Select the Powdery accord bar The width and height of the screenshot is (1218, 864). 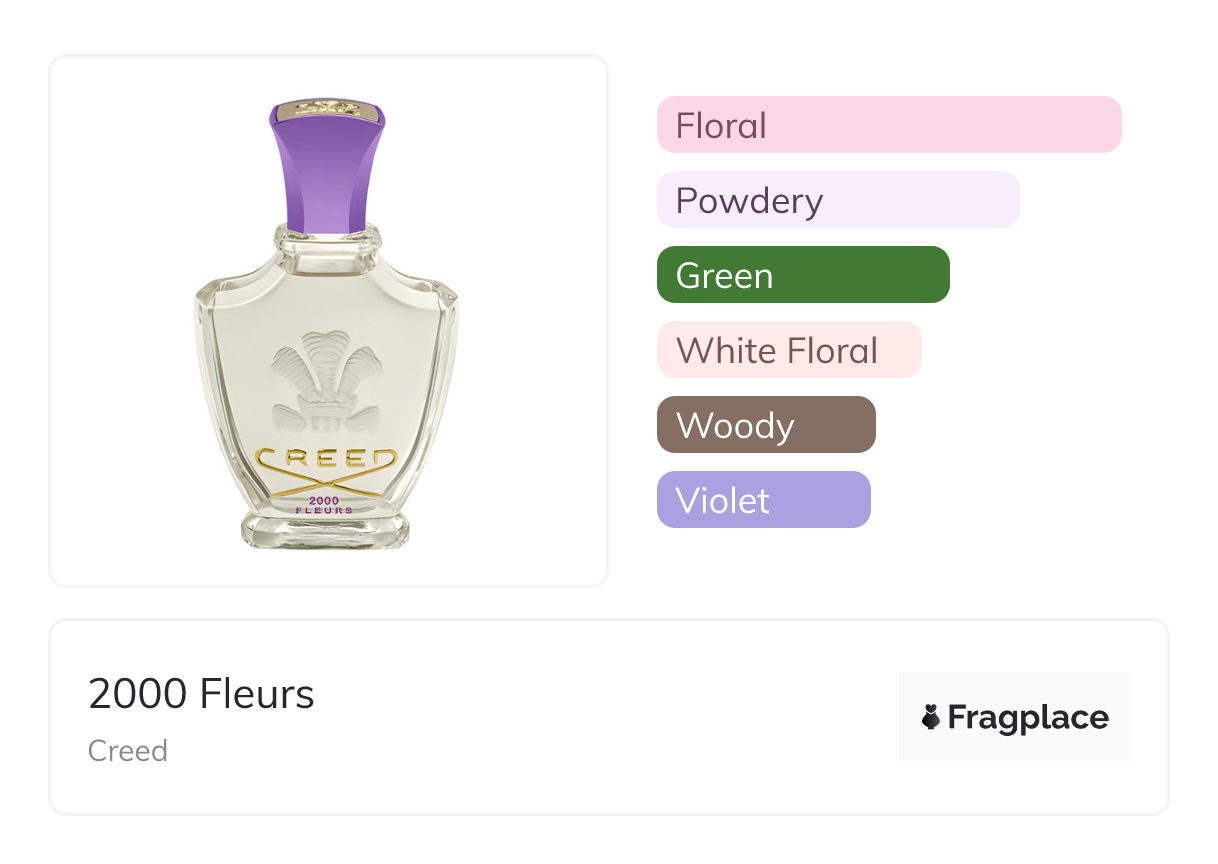point(837,200)
